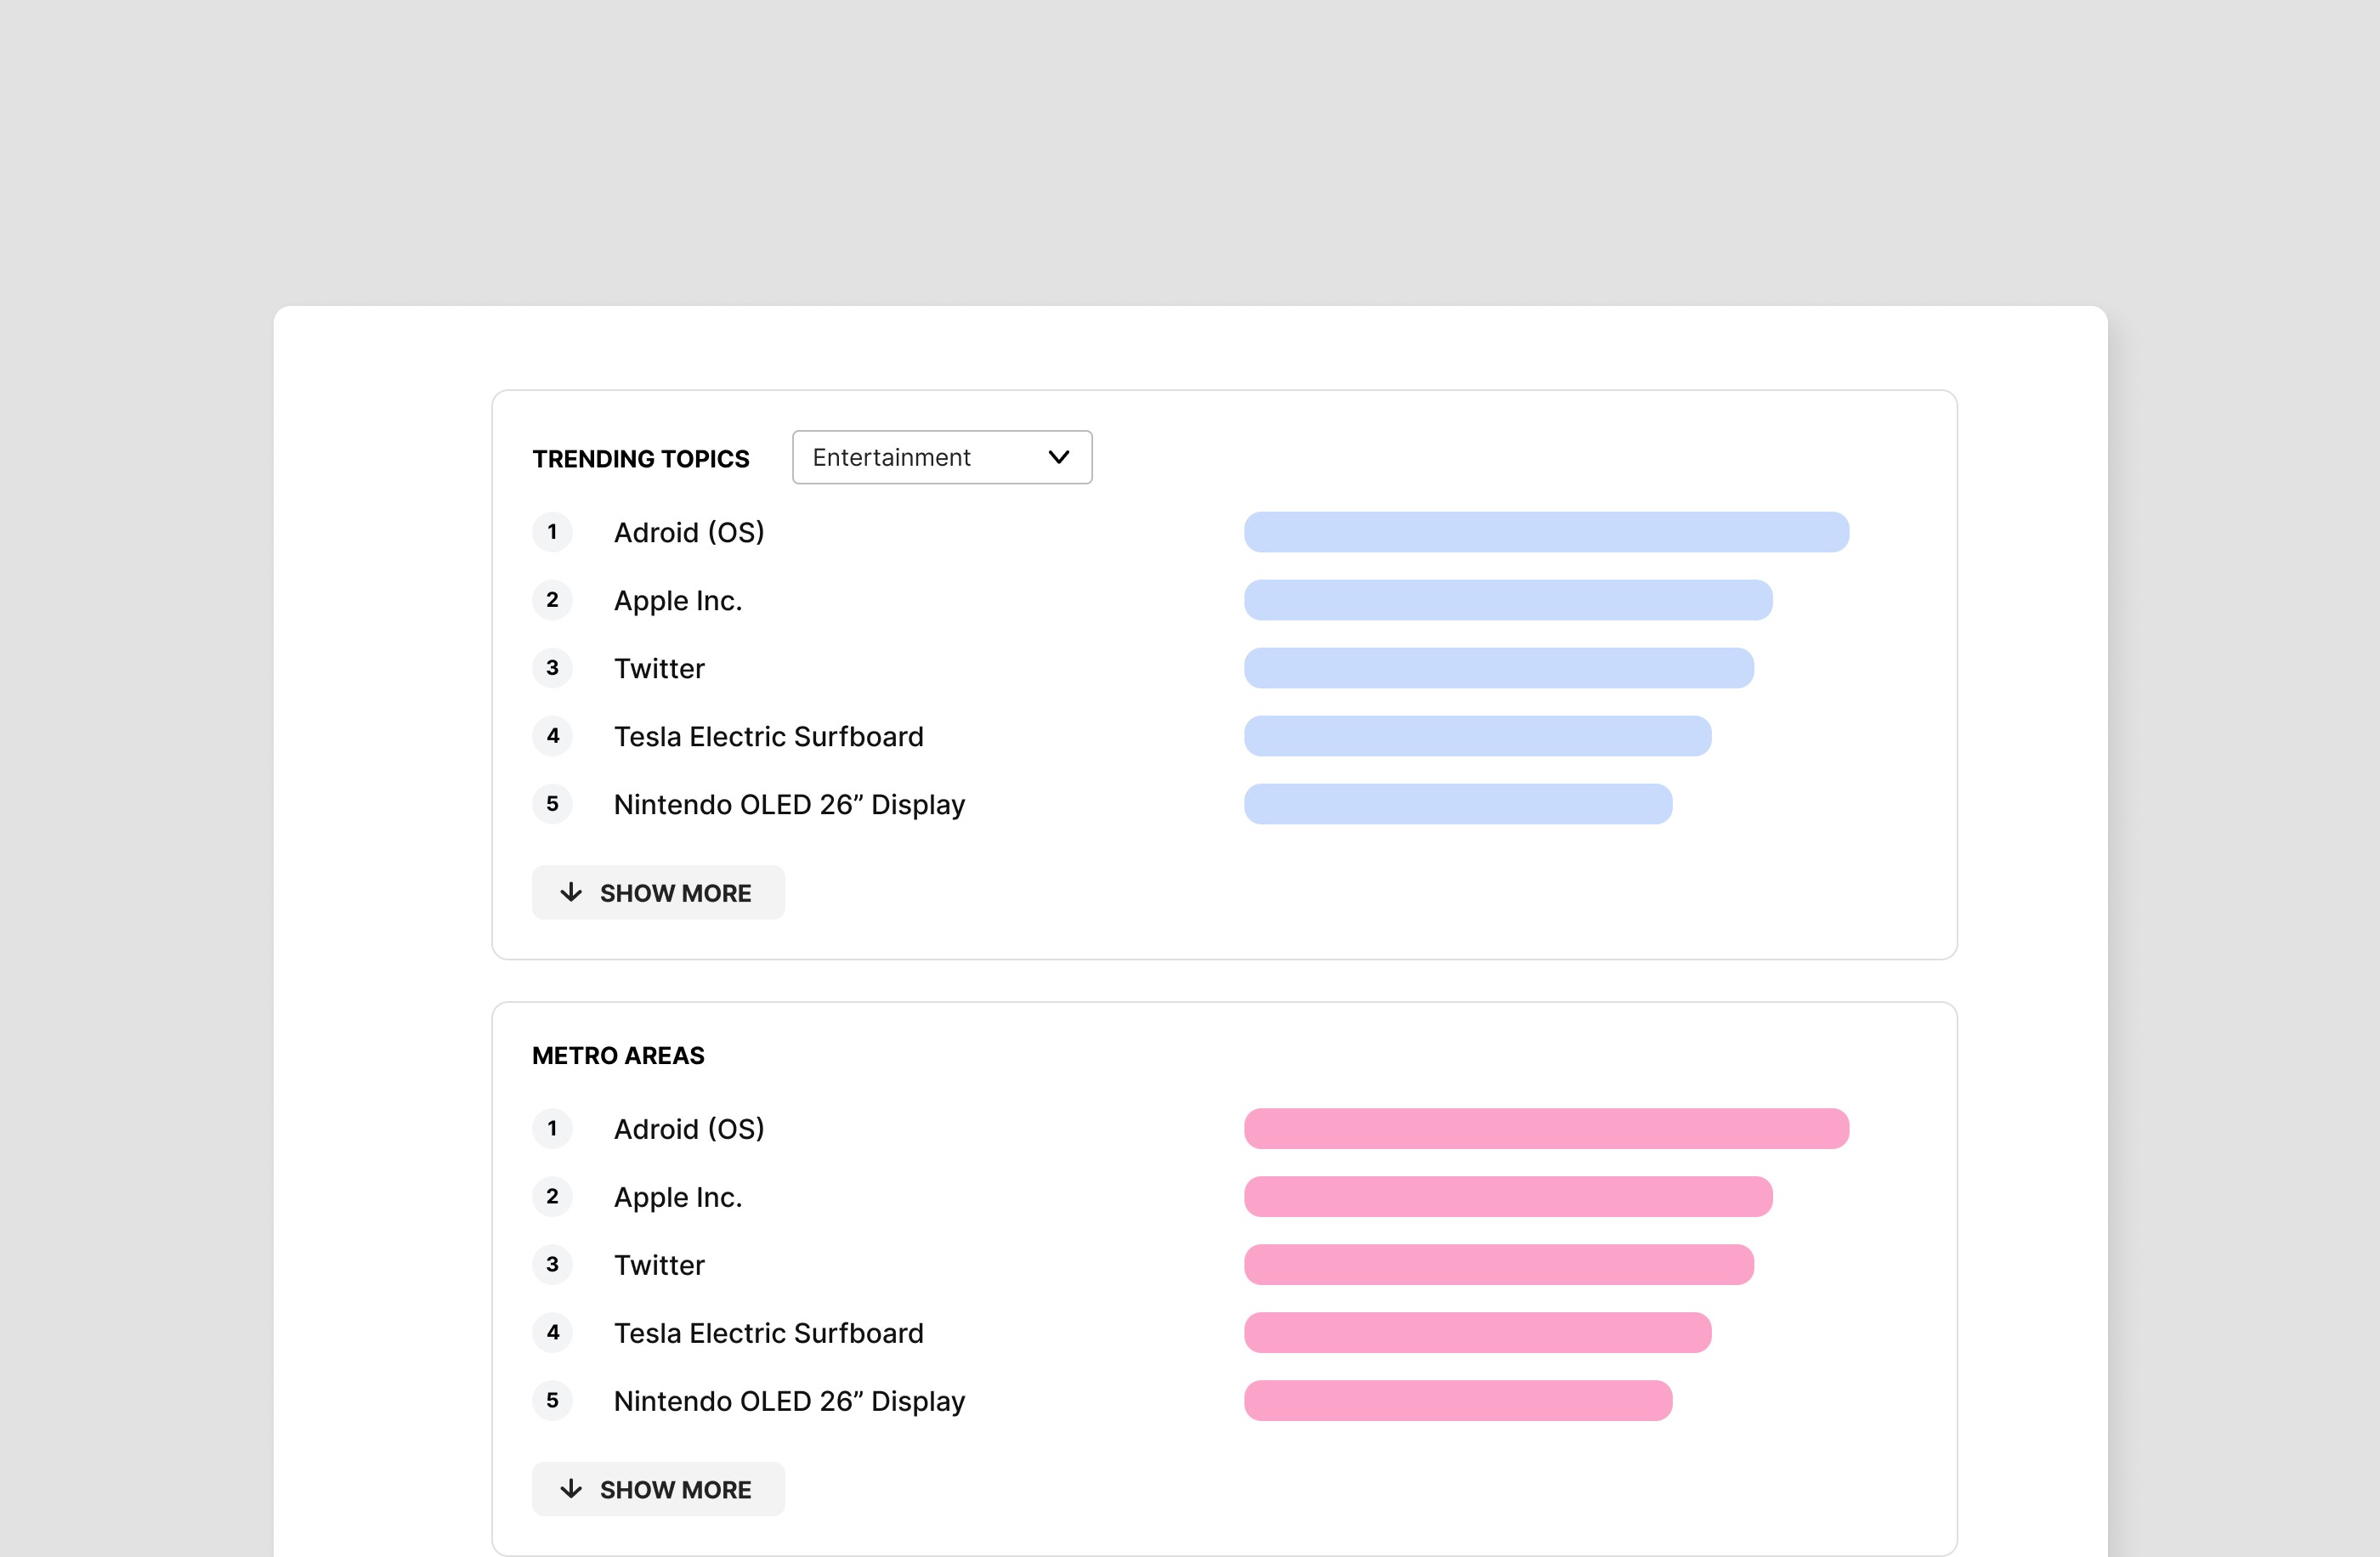Click the chevron inside the Entertainment selector

1058,457
